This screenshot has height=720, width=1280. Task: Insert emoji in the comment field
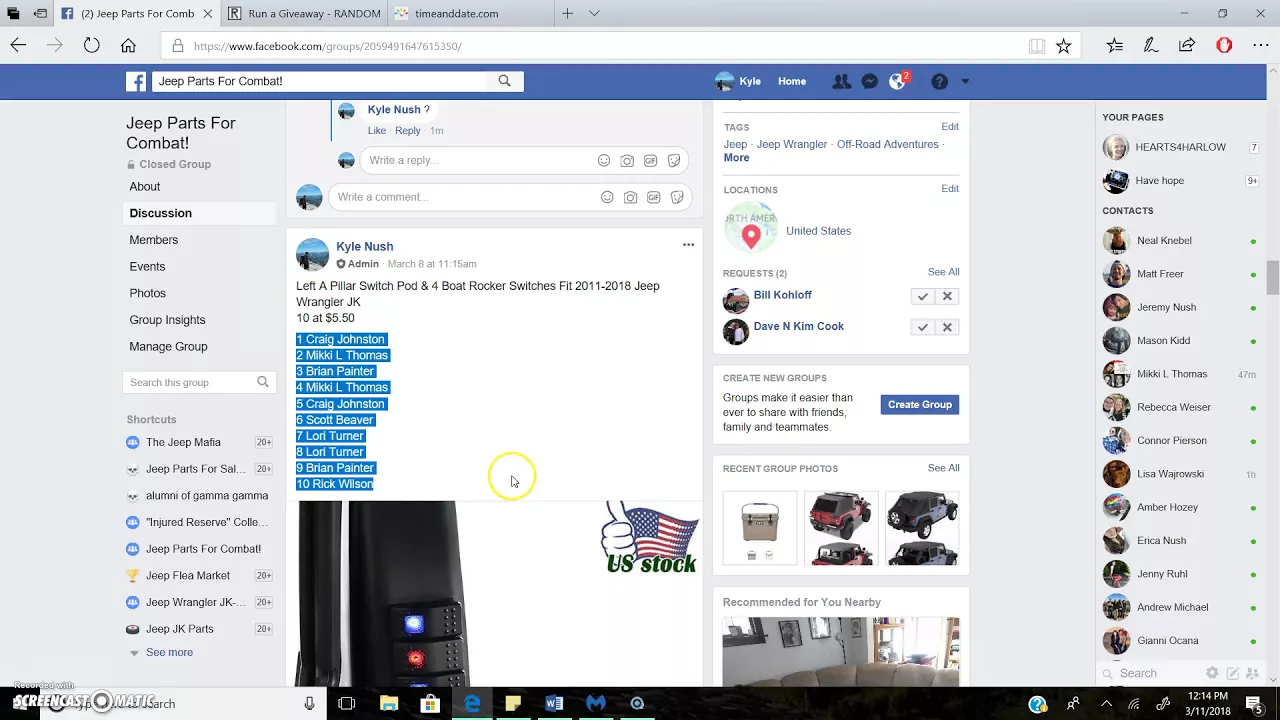(607, 197)
